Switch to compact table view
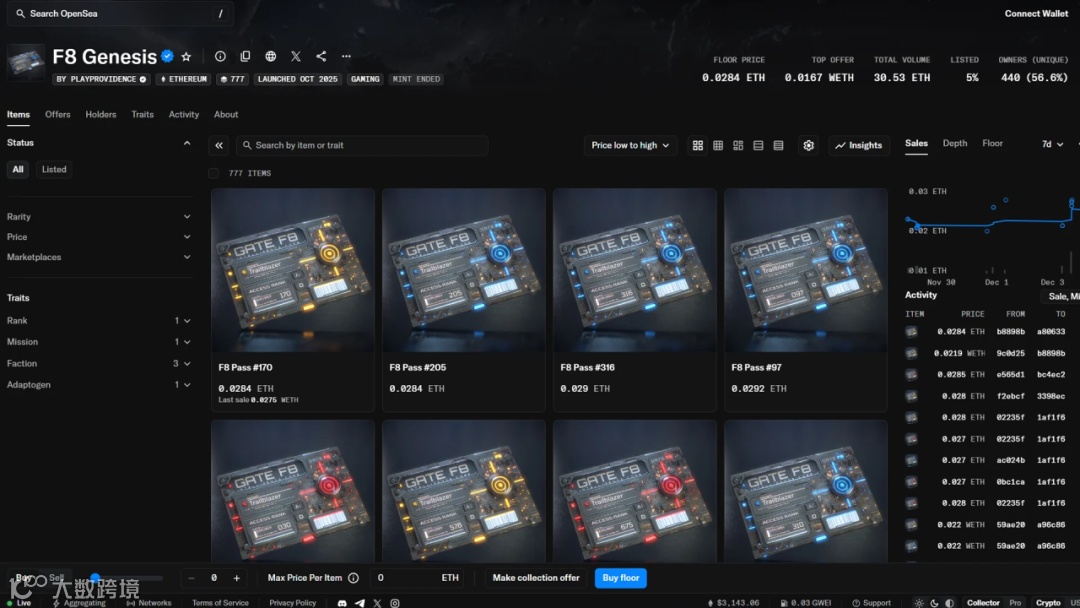 [778, 145]
